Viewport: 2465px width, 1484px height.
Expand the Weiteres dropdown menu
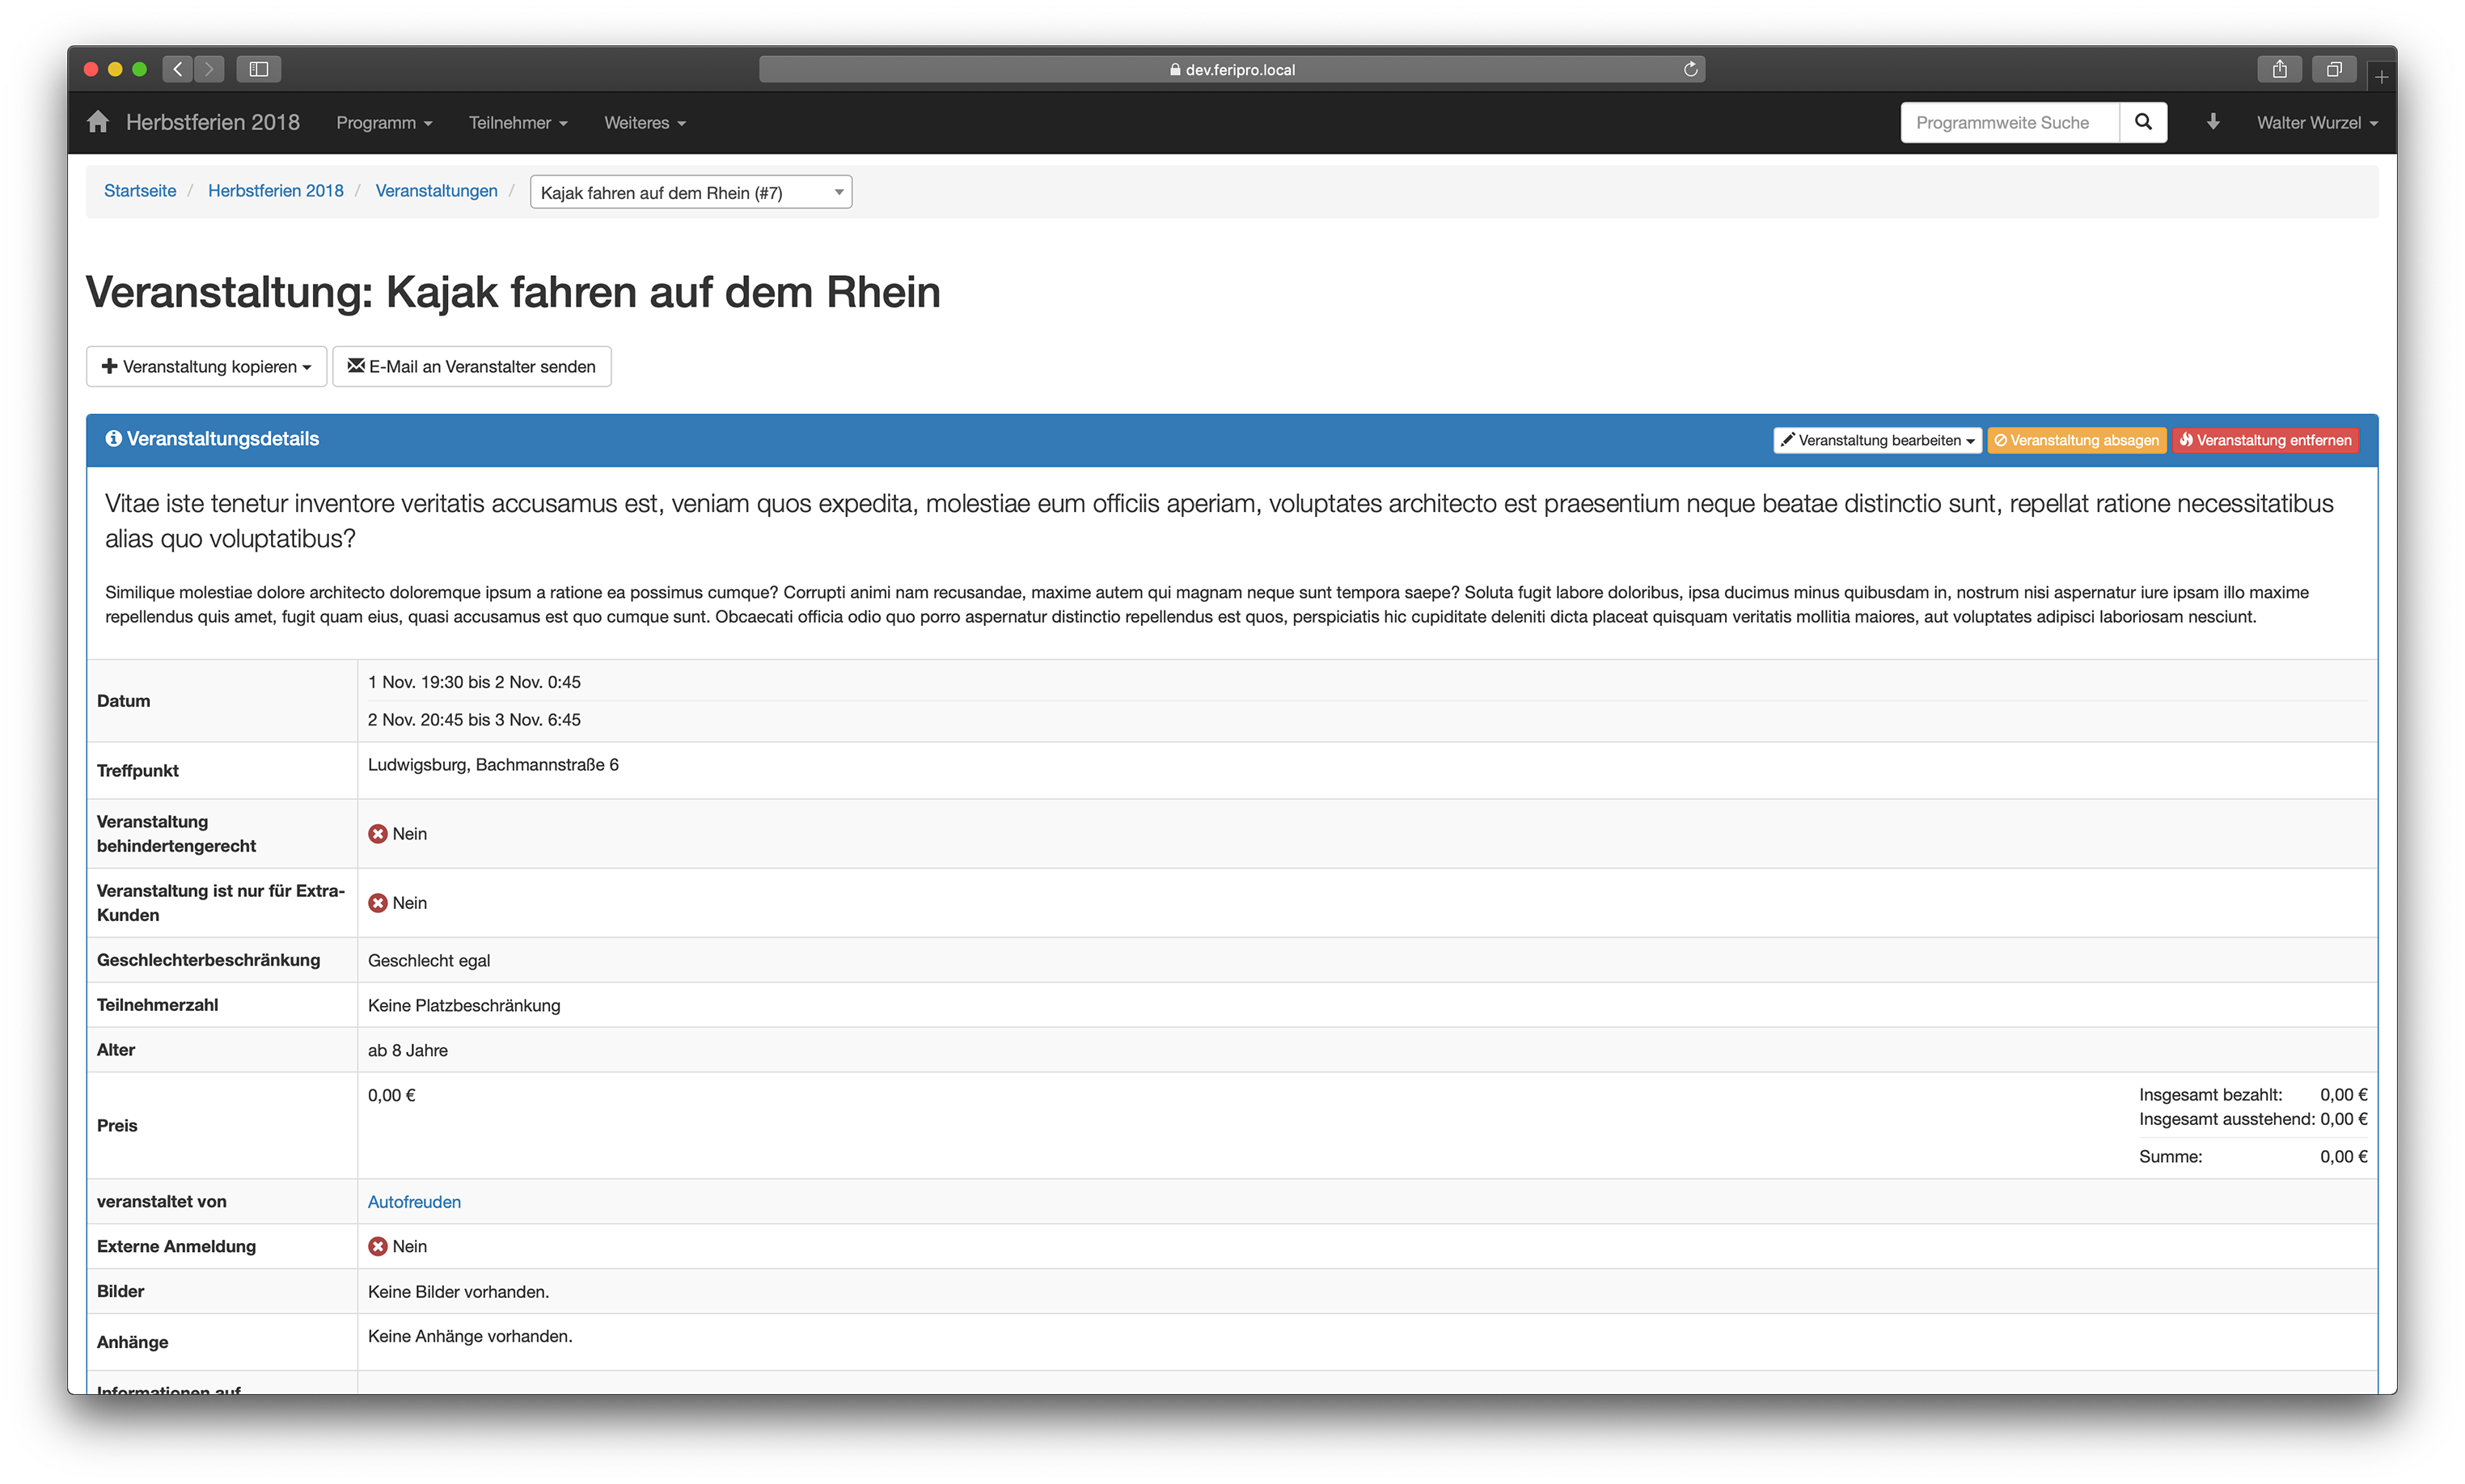pos(644,123)
